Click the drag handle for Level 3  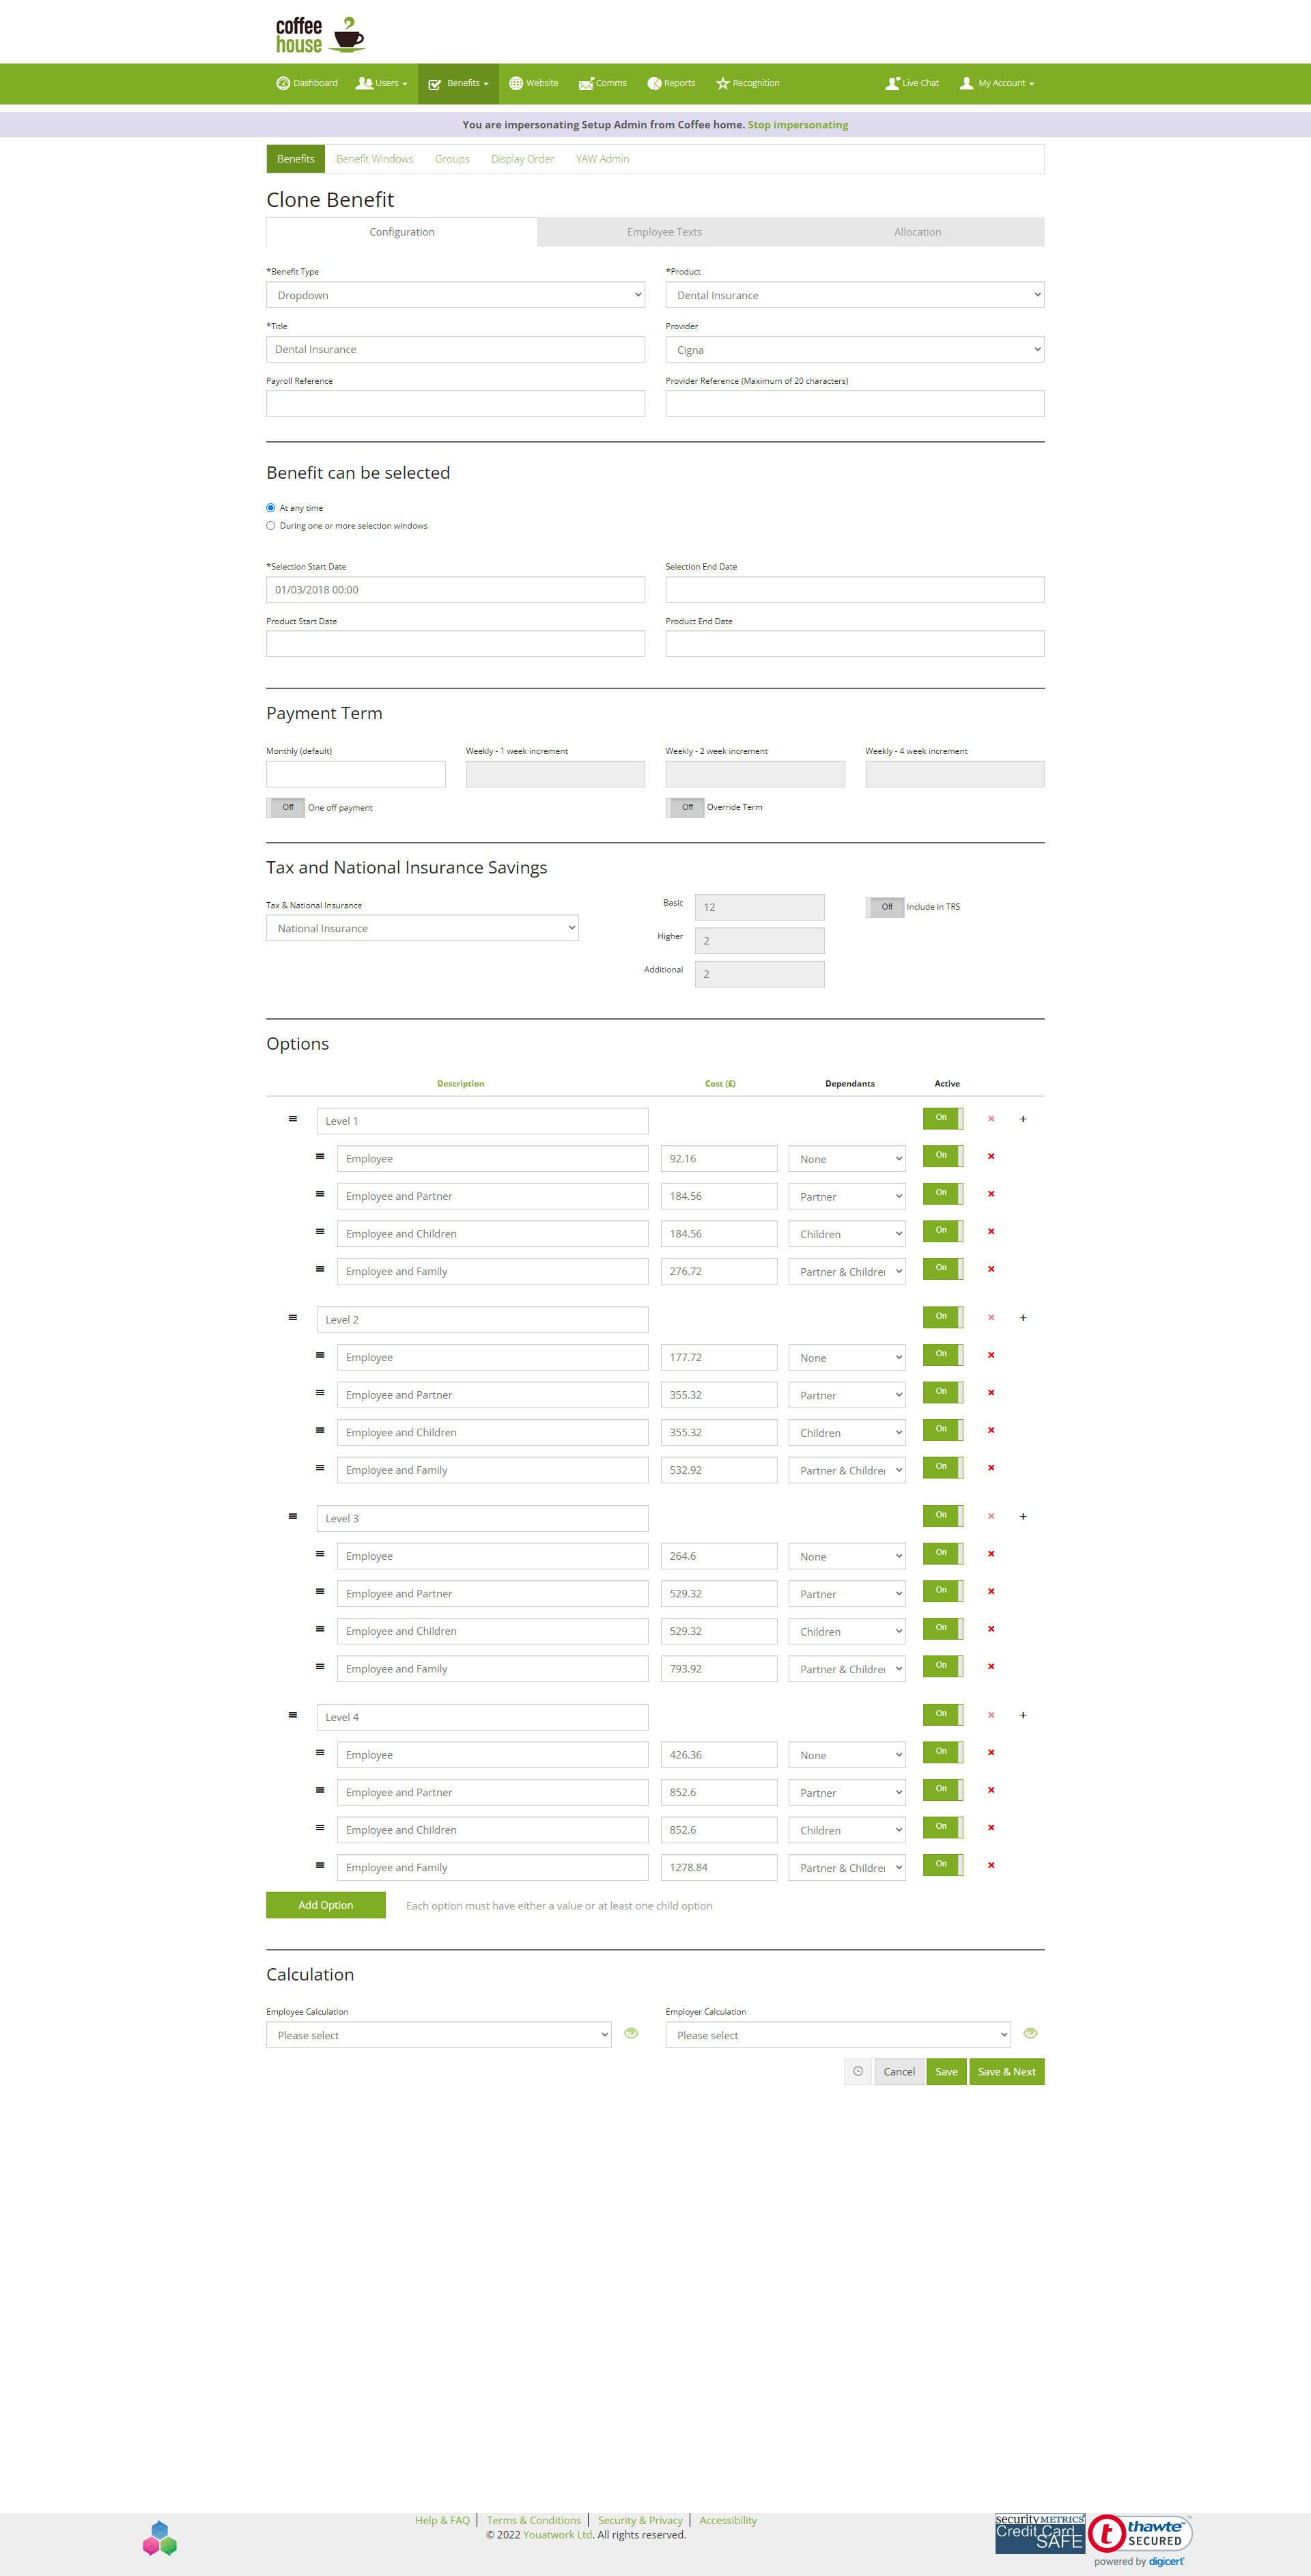pyautogui.click(x=292, y=1516)
